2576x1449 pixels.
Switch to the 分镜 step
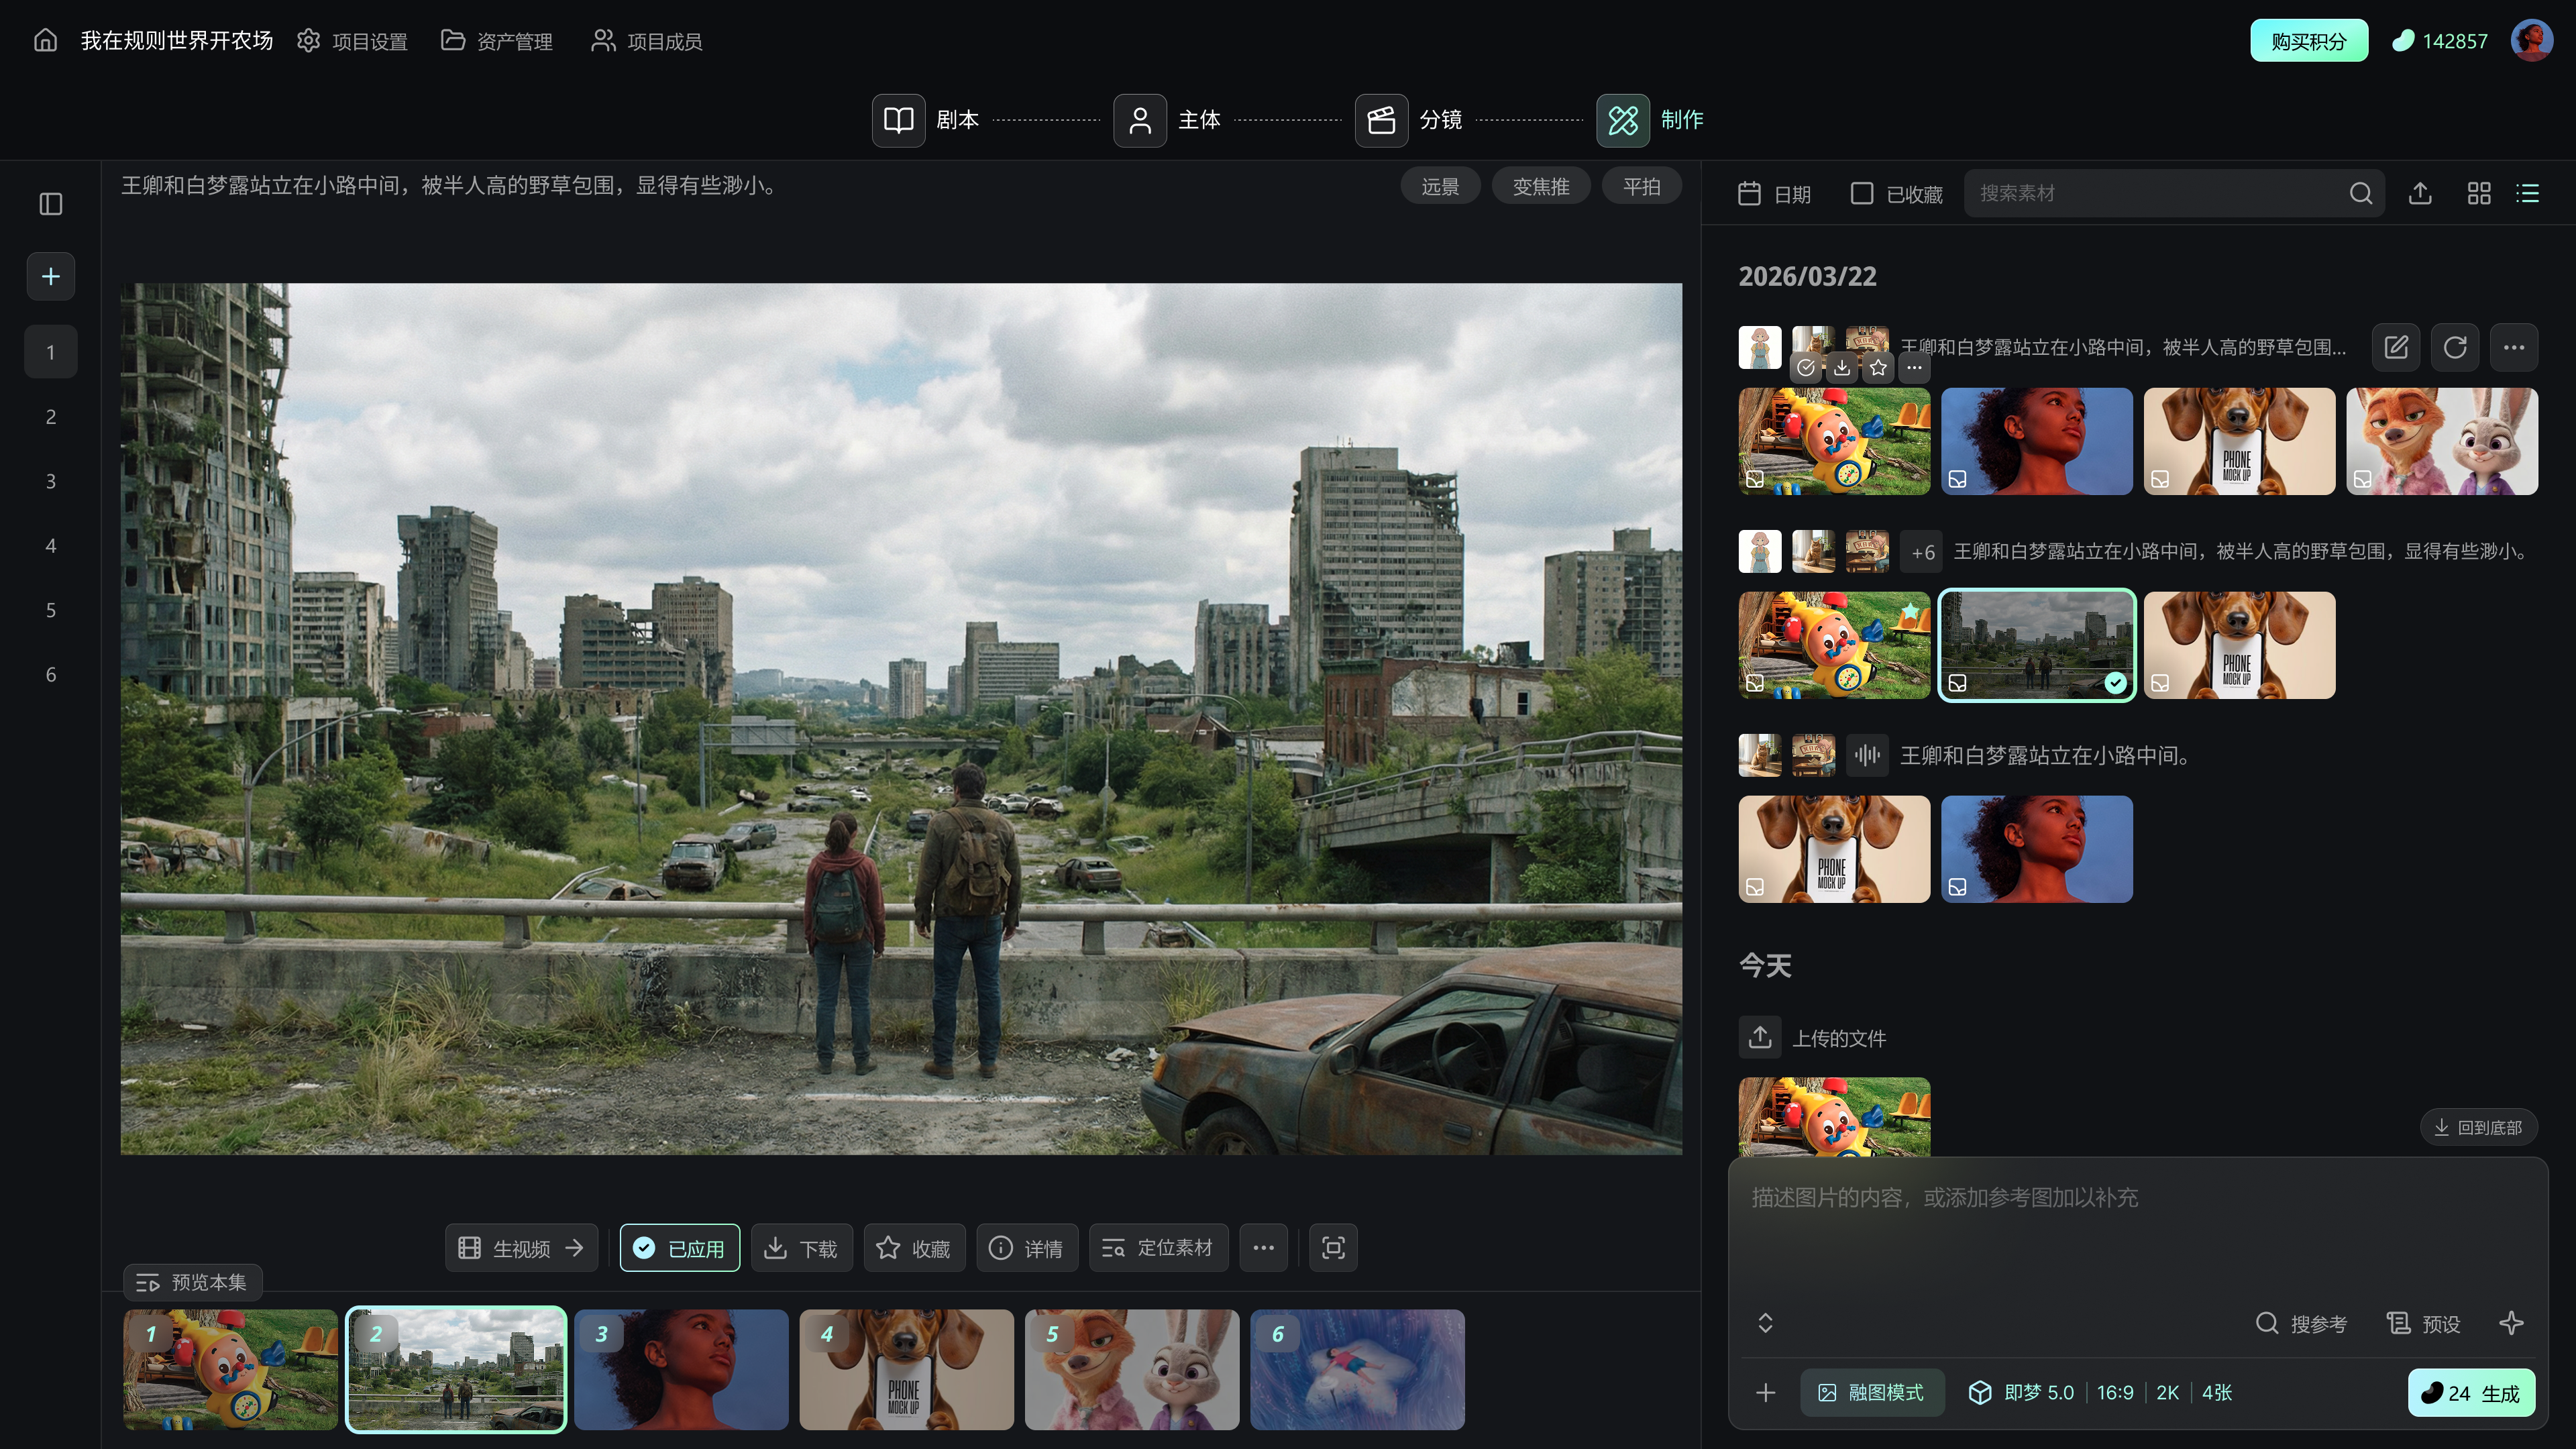click(x=1409, y=120)
